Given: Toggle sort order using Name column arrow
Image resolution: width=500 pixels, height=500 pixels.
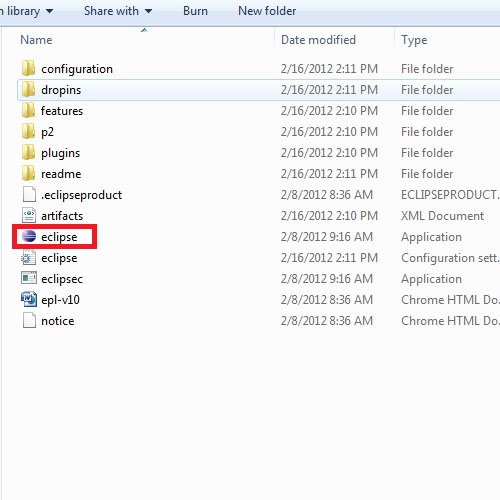Looking at the screenshot, I should point(144,30).
